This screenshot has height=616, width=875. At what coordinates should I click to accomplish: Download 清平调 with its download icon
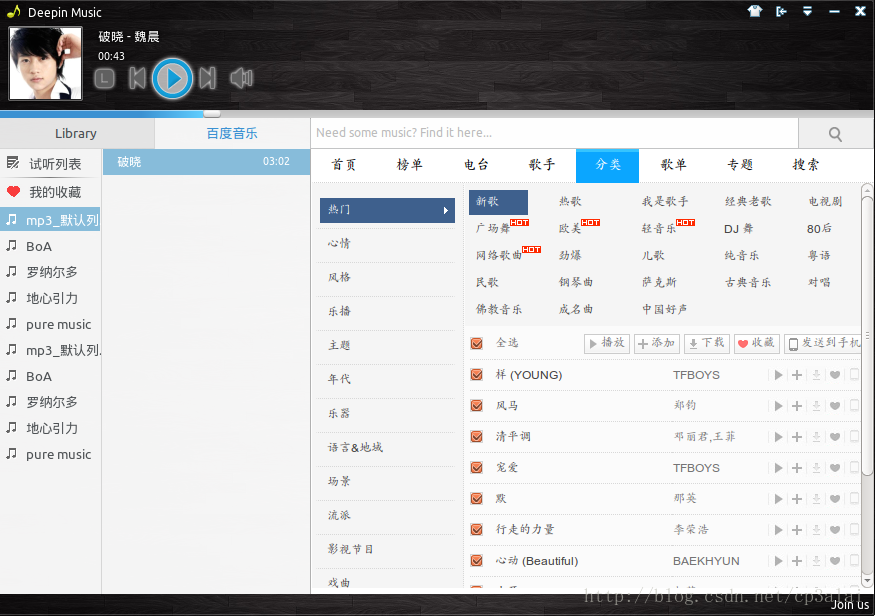816,437
